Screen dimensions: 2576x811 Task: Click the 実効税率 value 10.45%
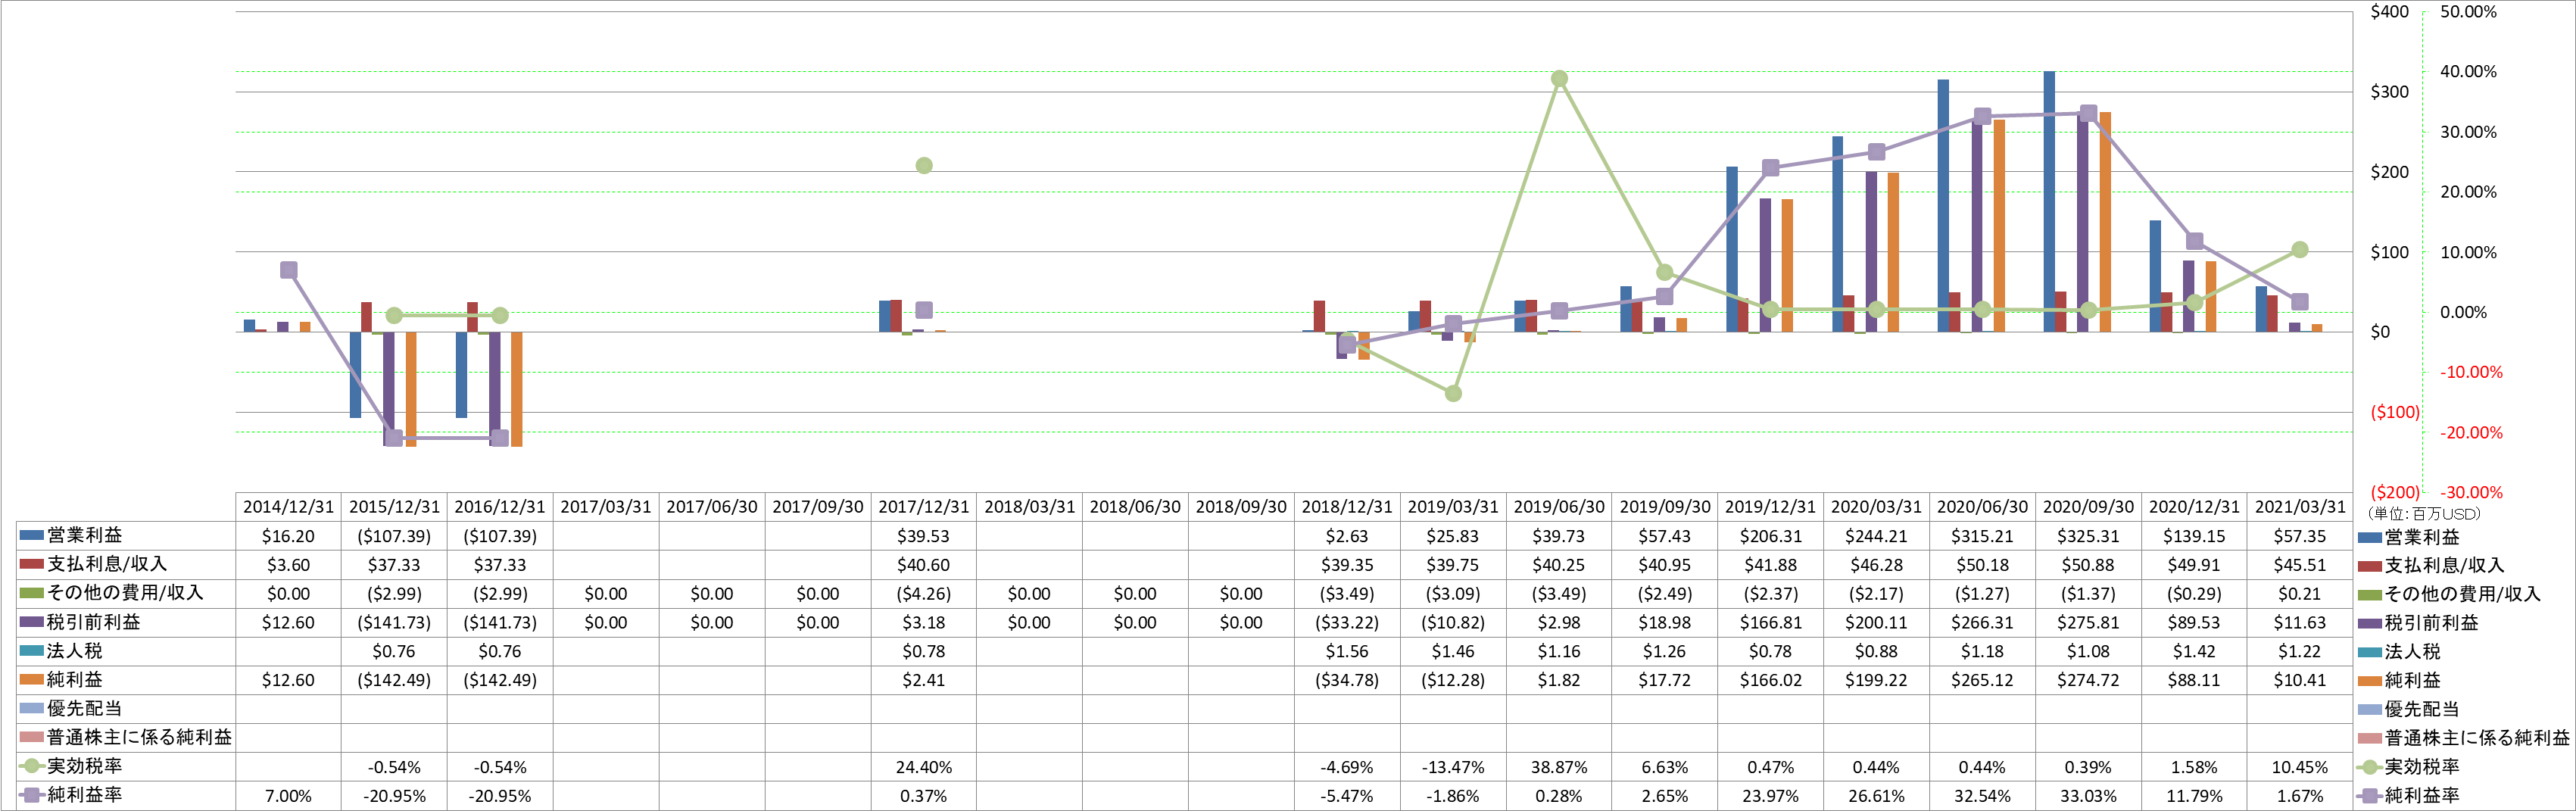point(2300,768)
